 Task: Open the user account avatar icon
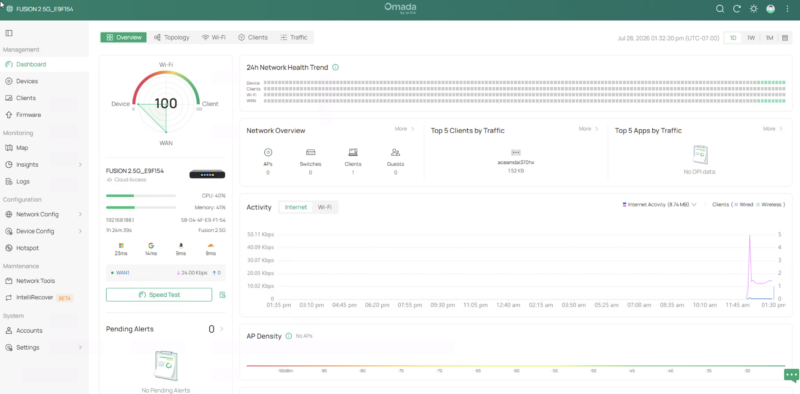(x=771, y=9)
